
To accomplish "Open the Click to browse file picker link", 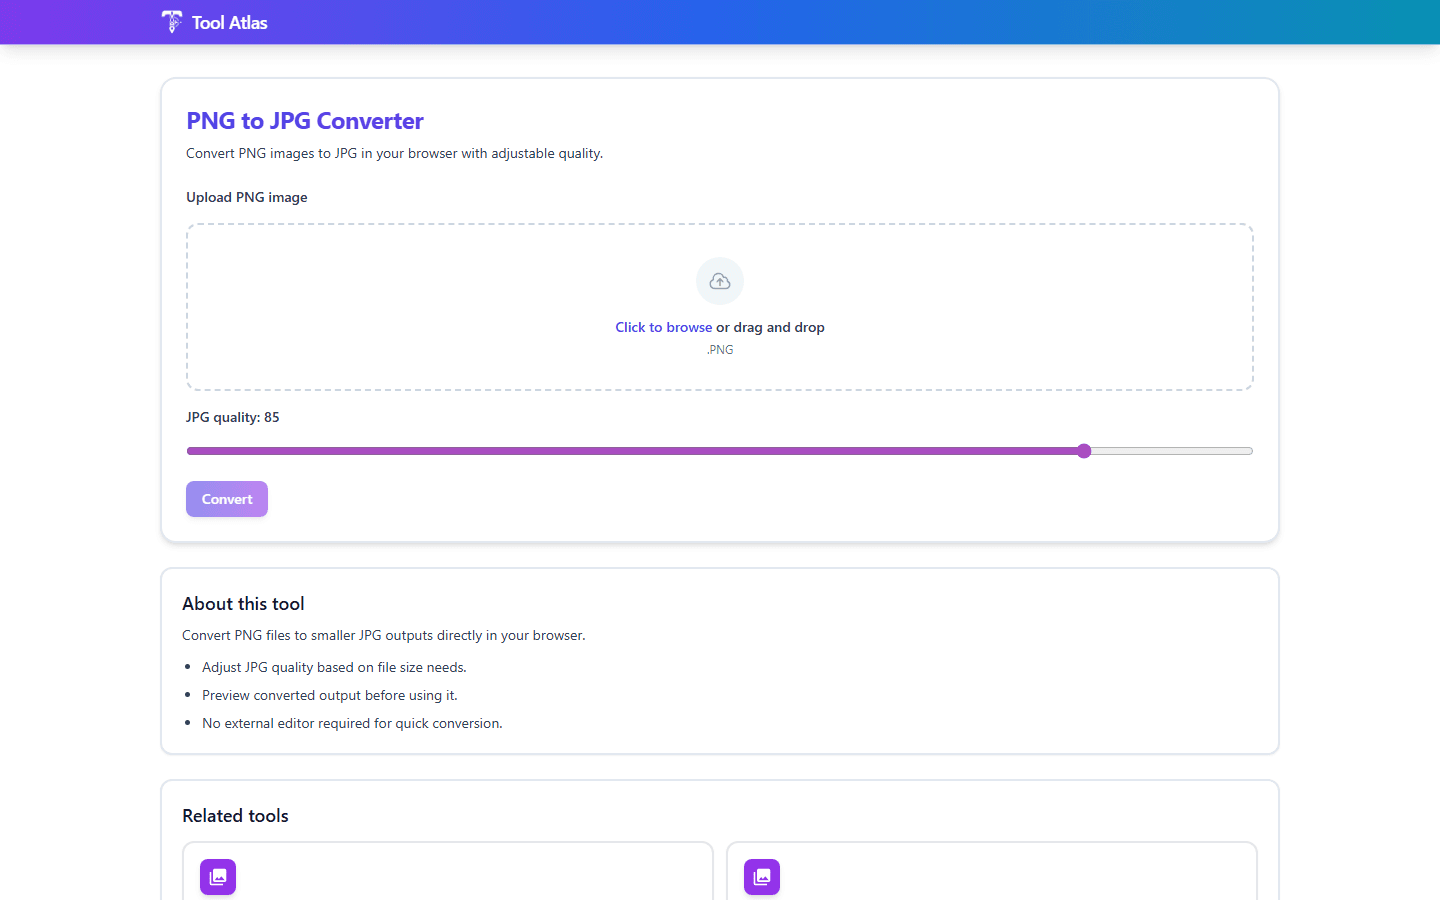I will [x=663, y=327].
